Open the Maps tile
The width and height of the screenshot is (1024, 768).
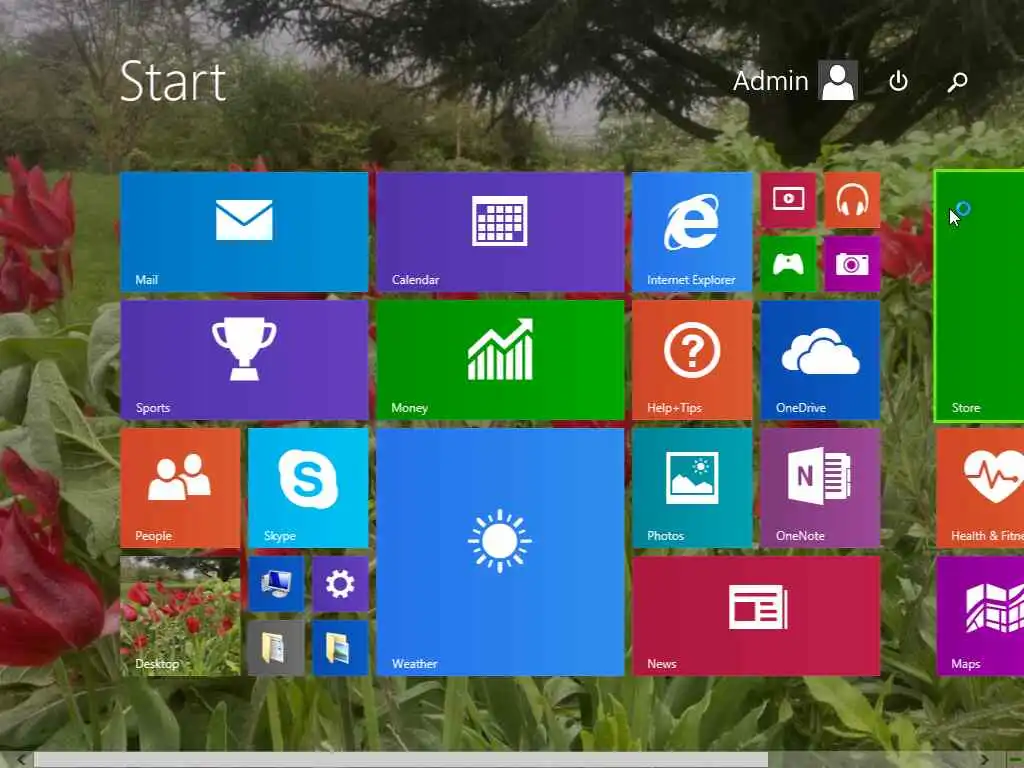980,616
